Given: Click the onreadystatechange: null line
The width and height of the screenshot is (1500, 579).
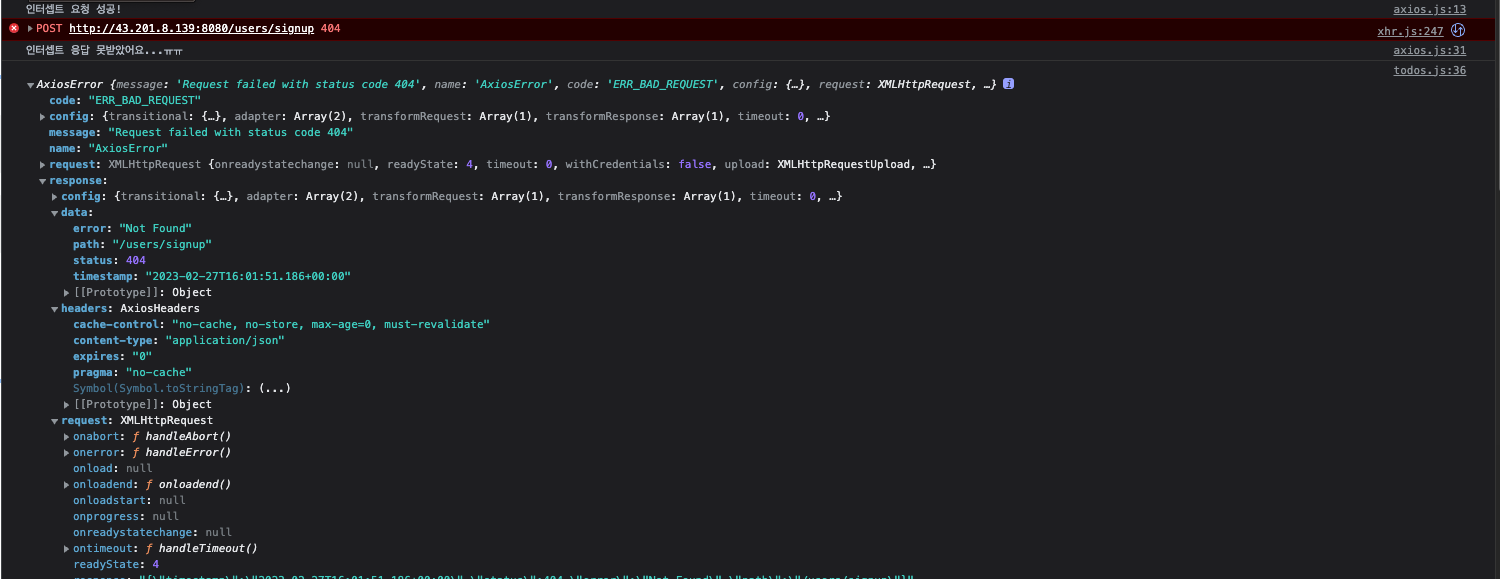Looking at the screenshot, I should point(152,532).
